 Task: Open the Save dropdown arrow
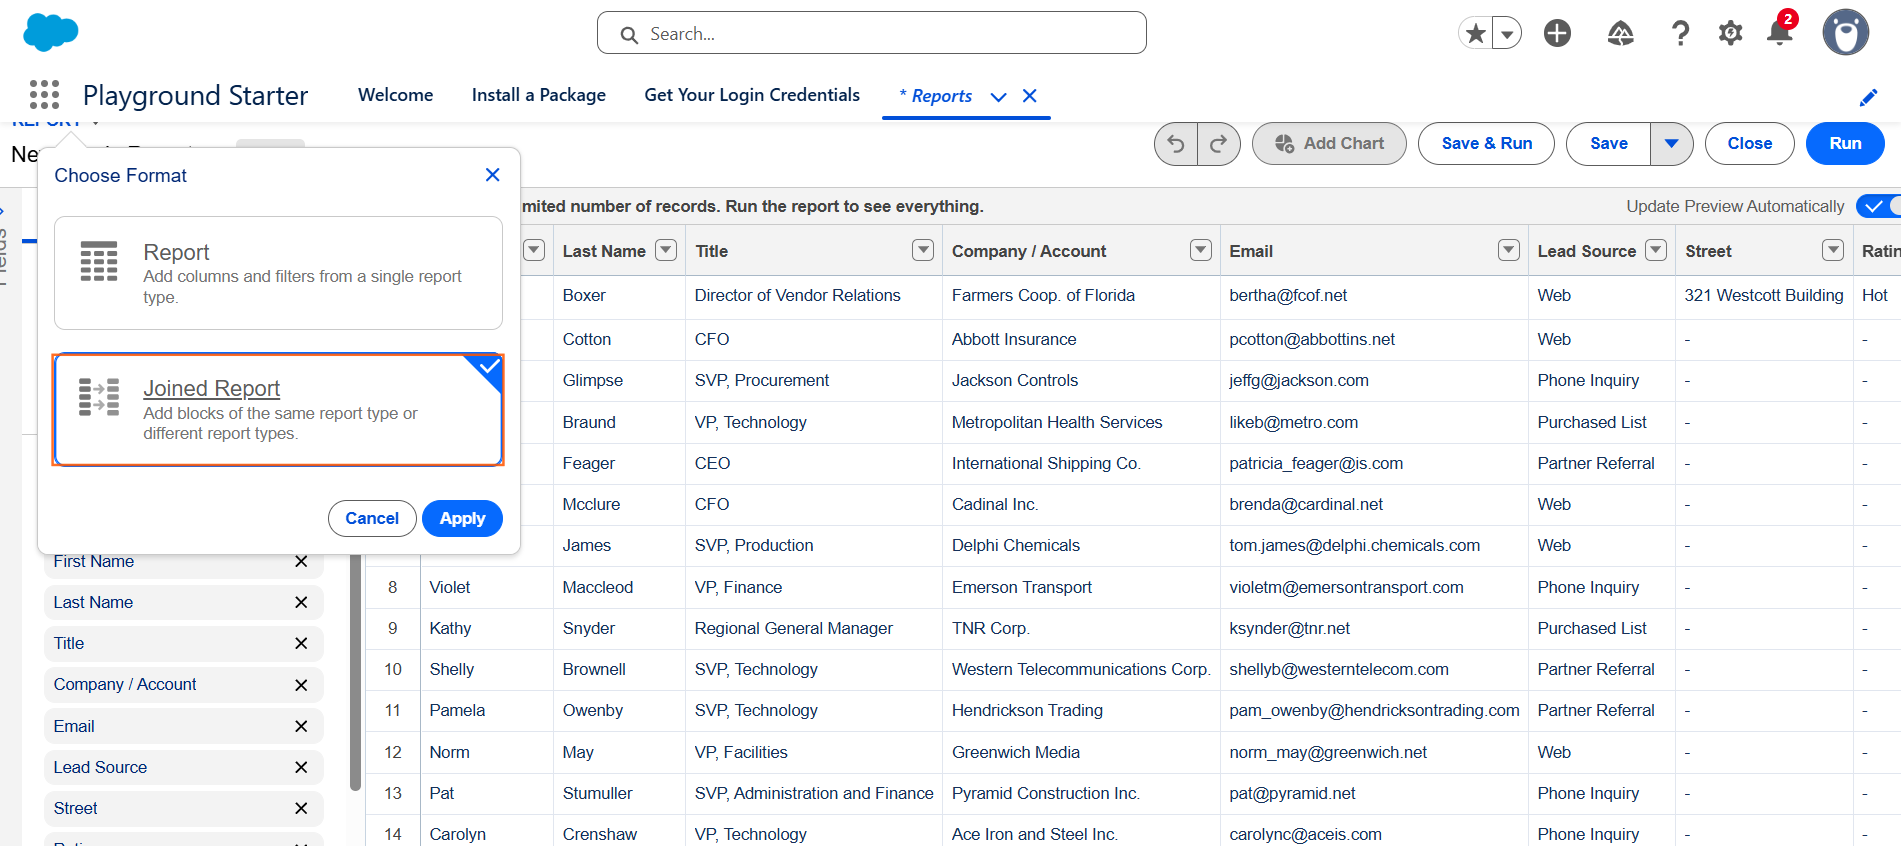pos(1671,144)
